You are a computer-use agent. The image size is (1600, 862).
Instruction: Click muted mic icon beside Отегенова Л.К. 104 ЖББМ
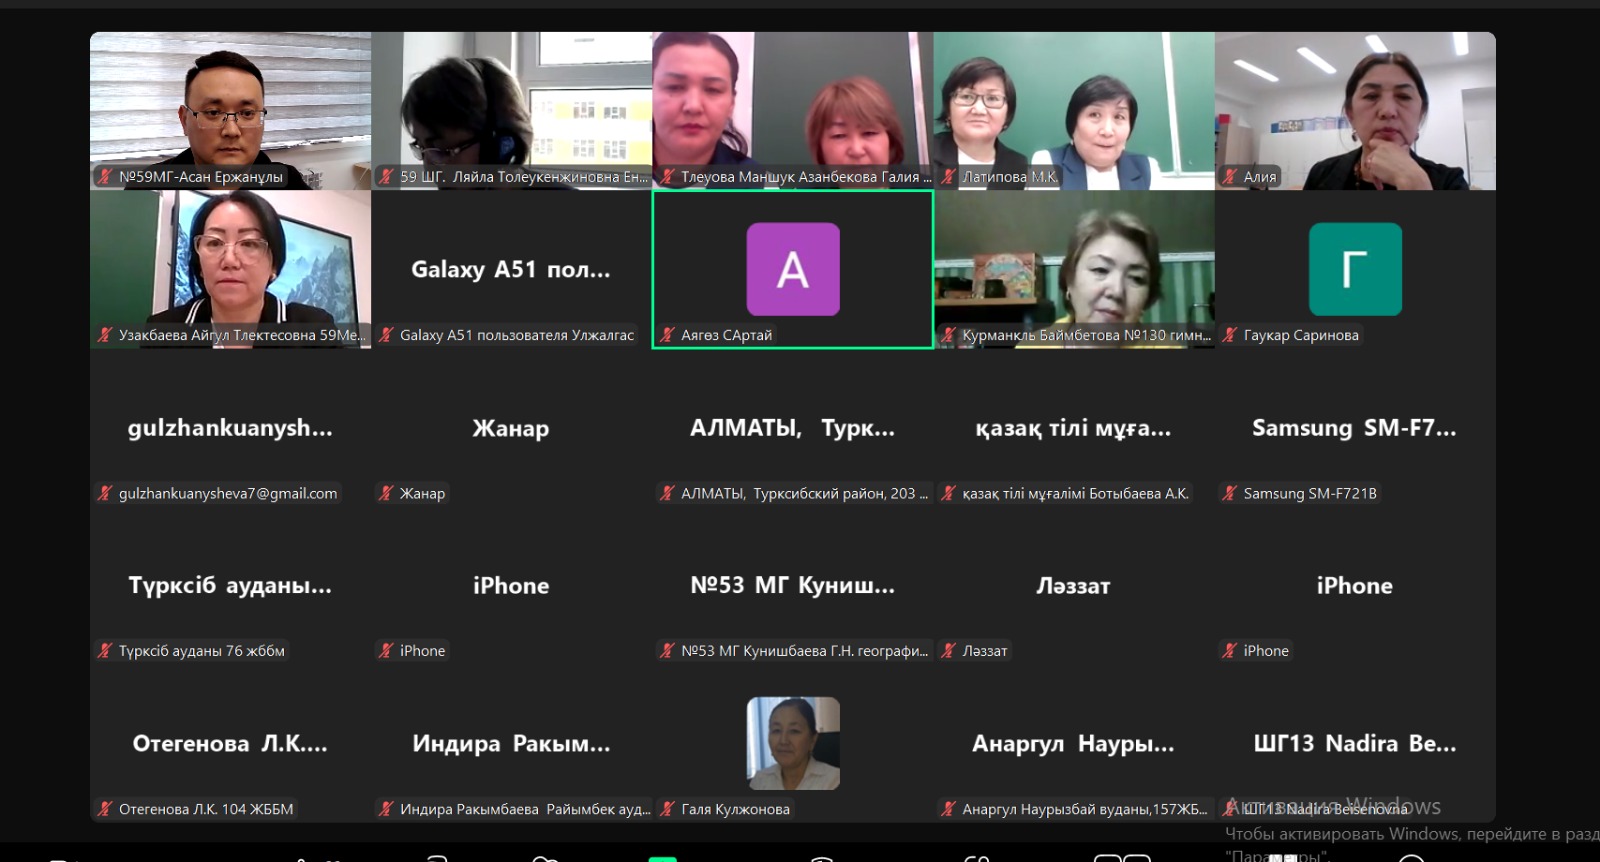click(105, 809)
